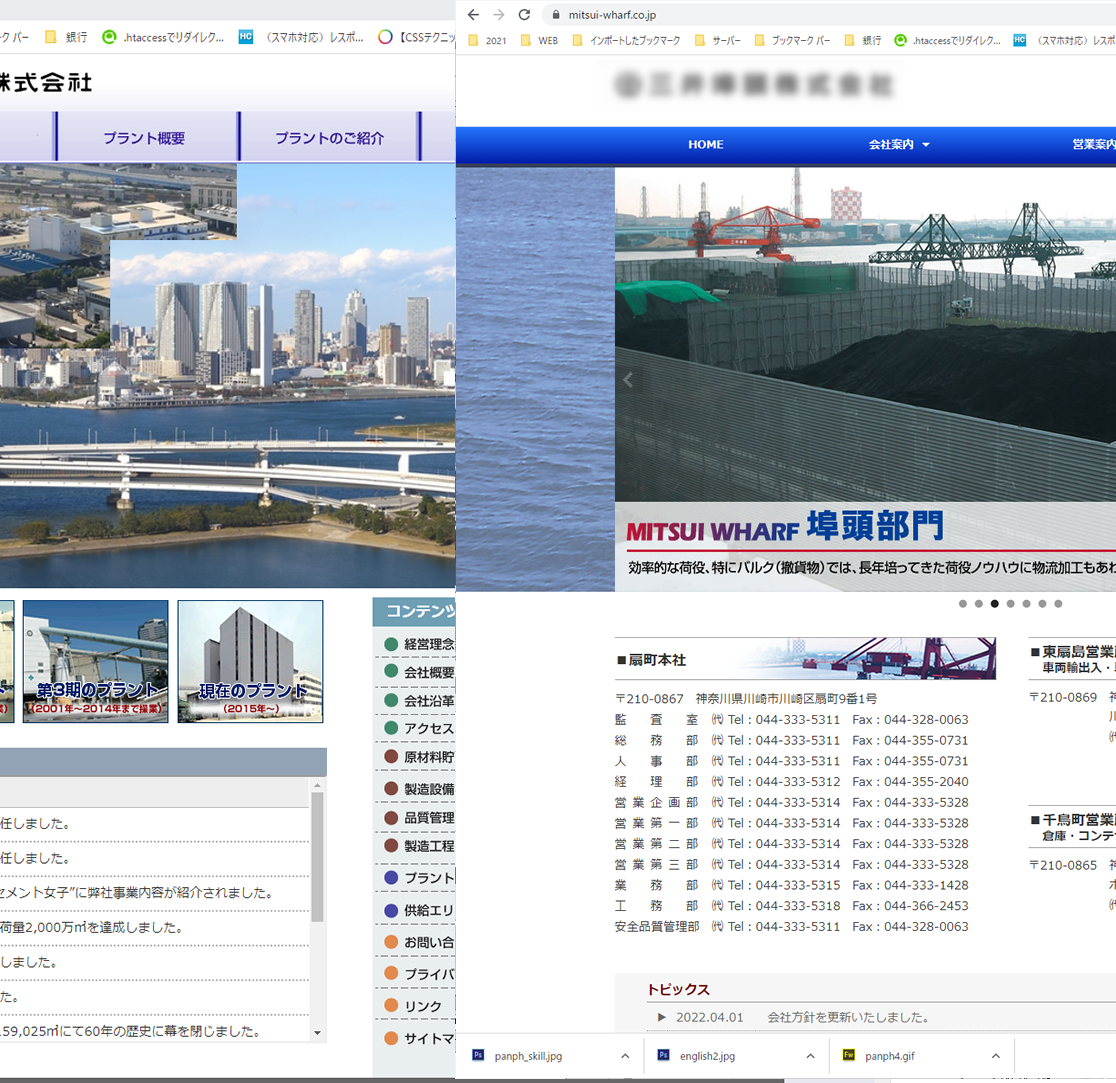Open the 2021 bookmark folder
This screenshot has width=1116, height=1083.
tap(488, 41)
